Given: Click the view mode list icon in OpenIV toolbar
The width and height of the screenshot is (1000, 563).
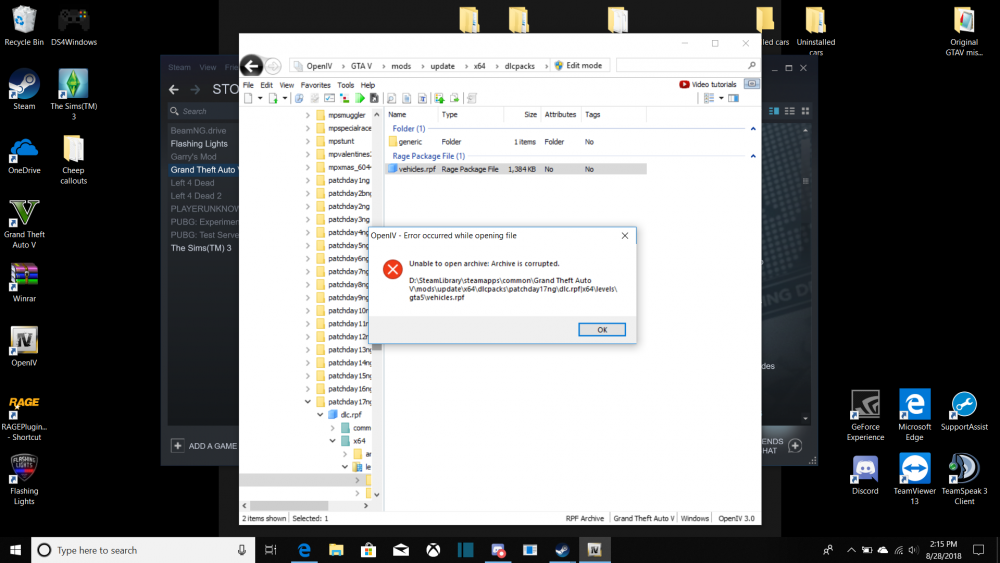Looking at the screenshot, I should [709, 98].
